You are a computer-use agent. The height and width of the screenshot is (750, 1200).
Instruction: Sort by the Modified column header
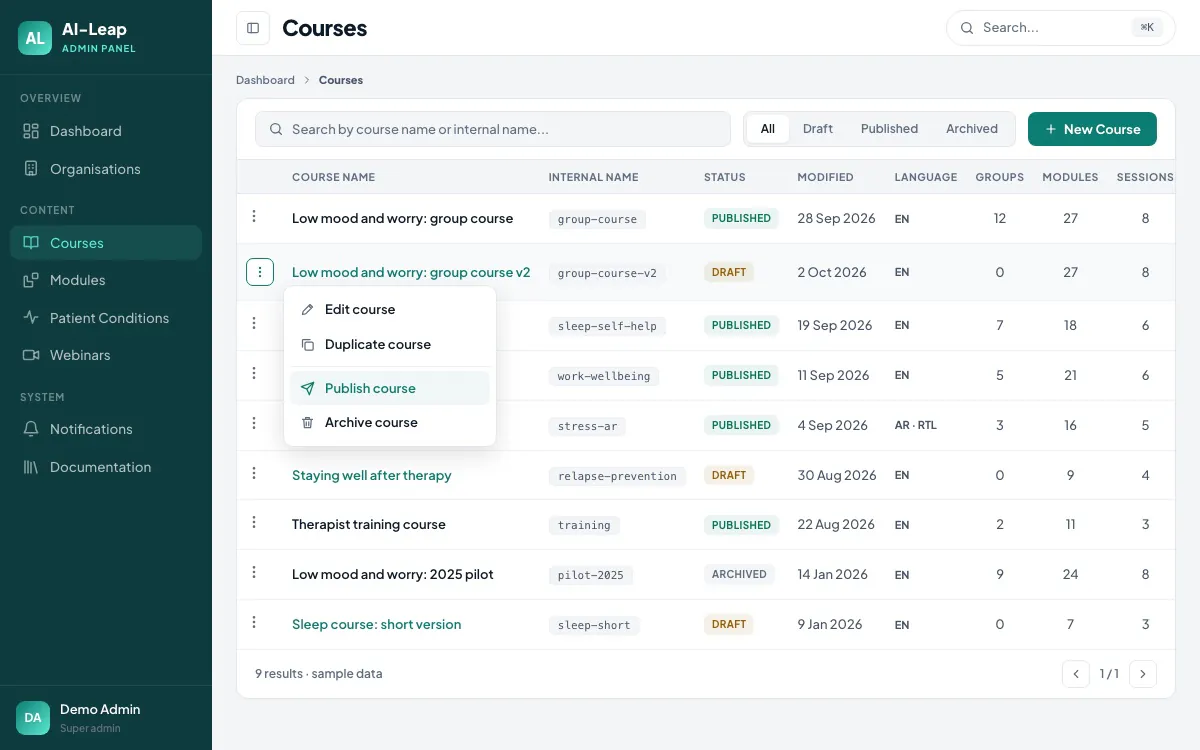pos(825,177)
